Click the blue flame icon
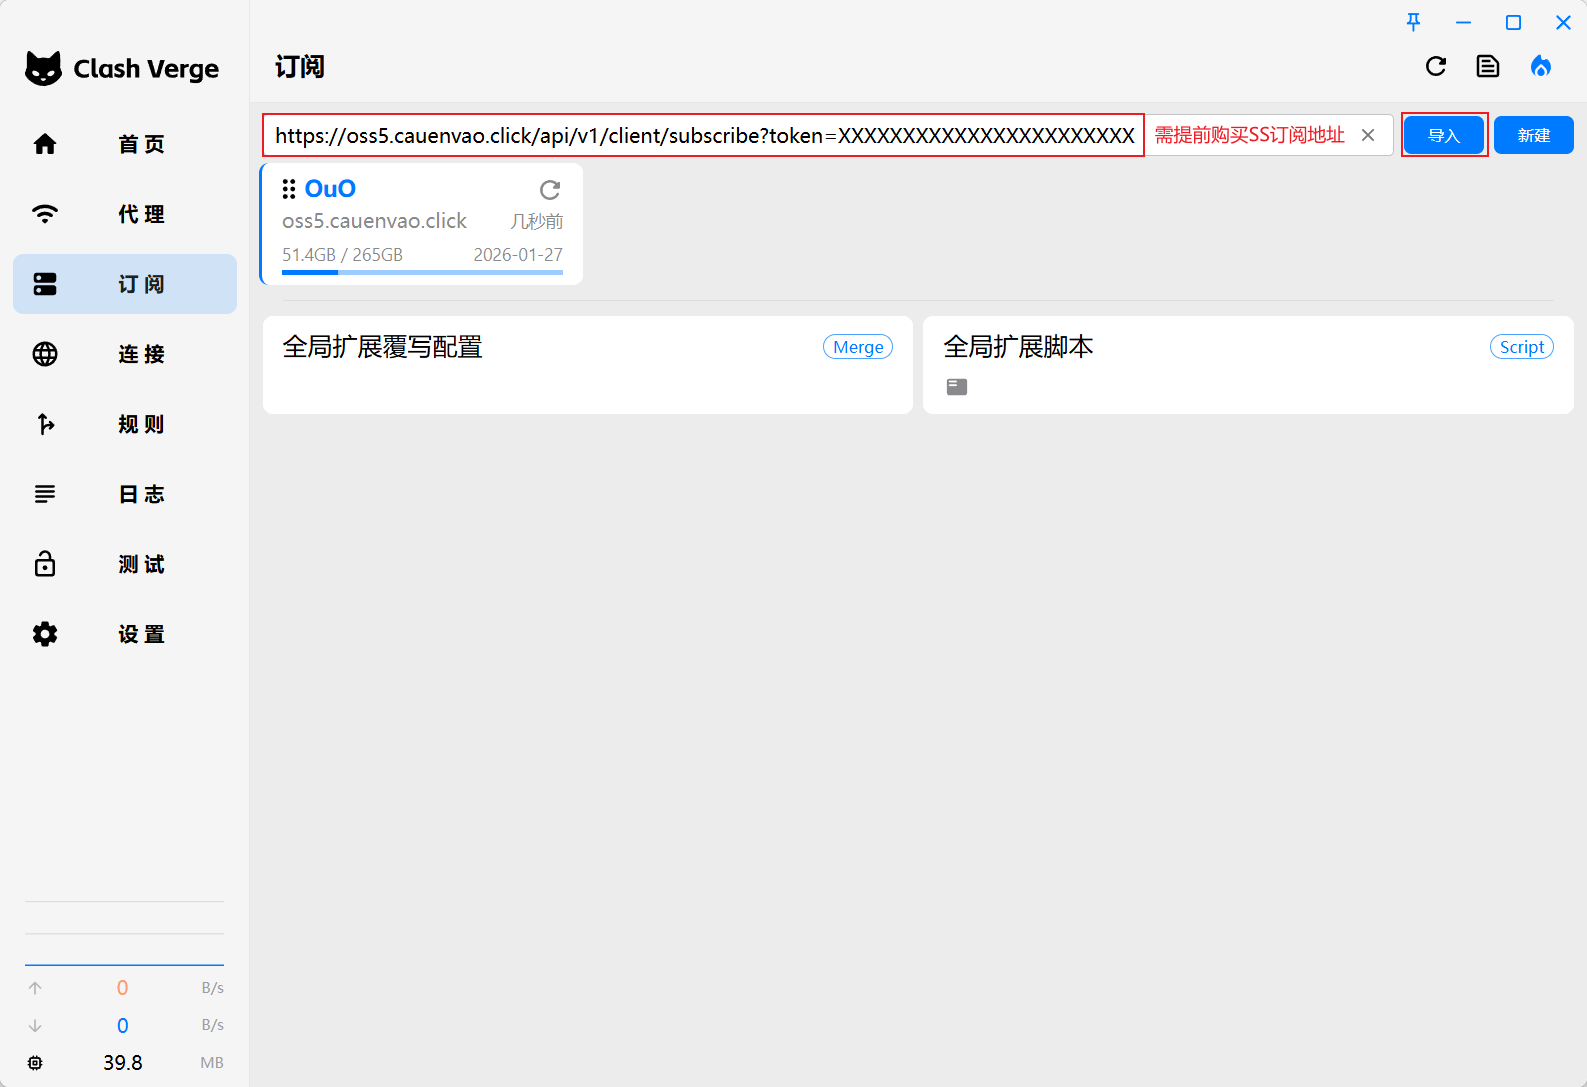Viewport: 1587px width, 1087px height. click(1541, 66)
